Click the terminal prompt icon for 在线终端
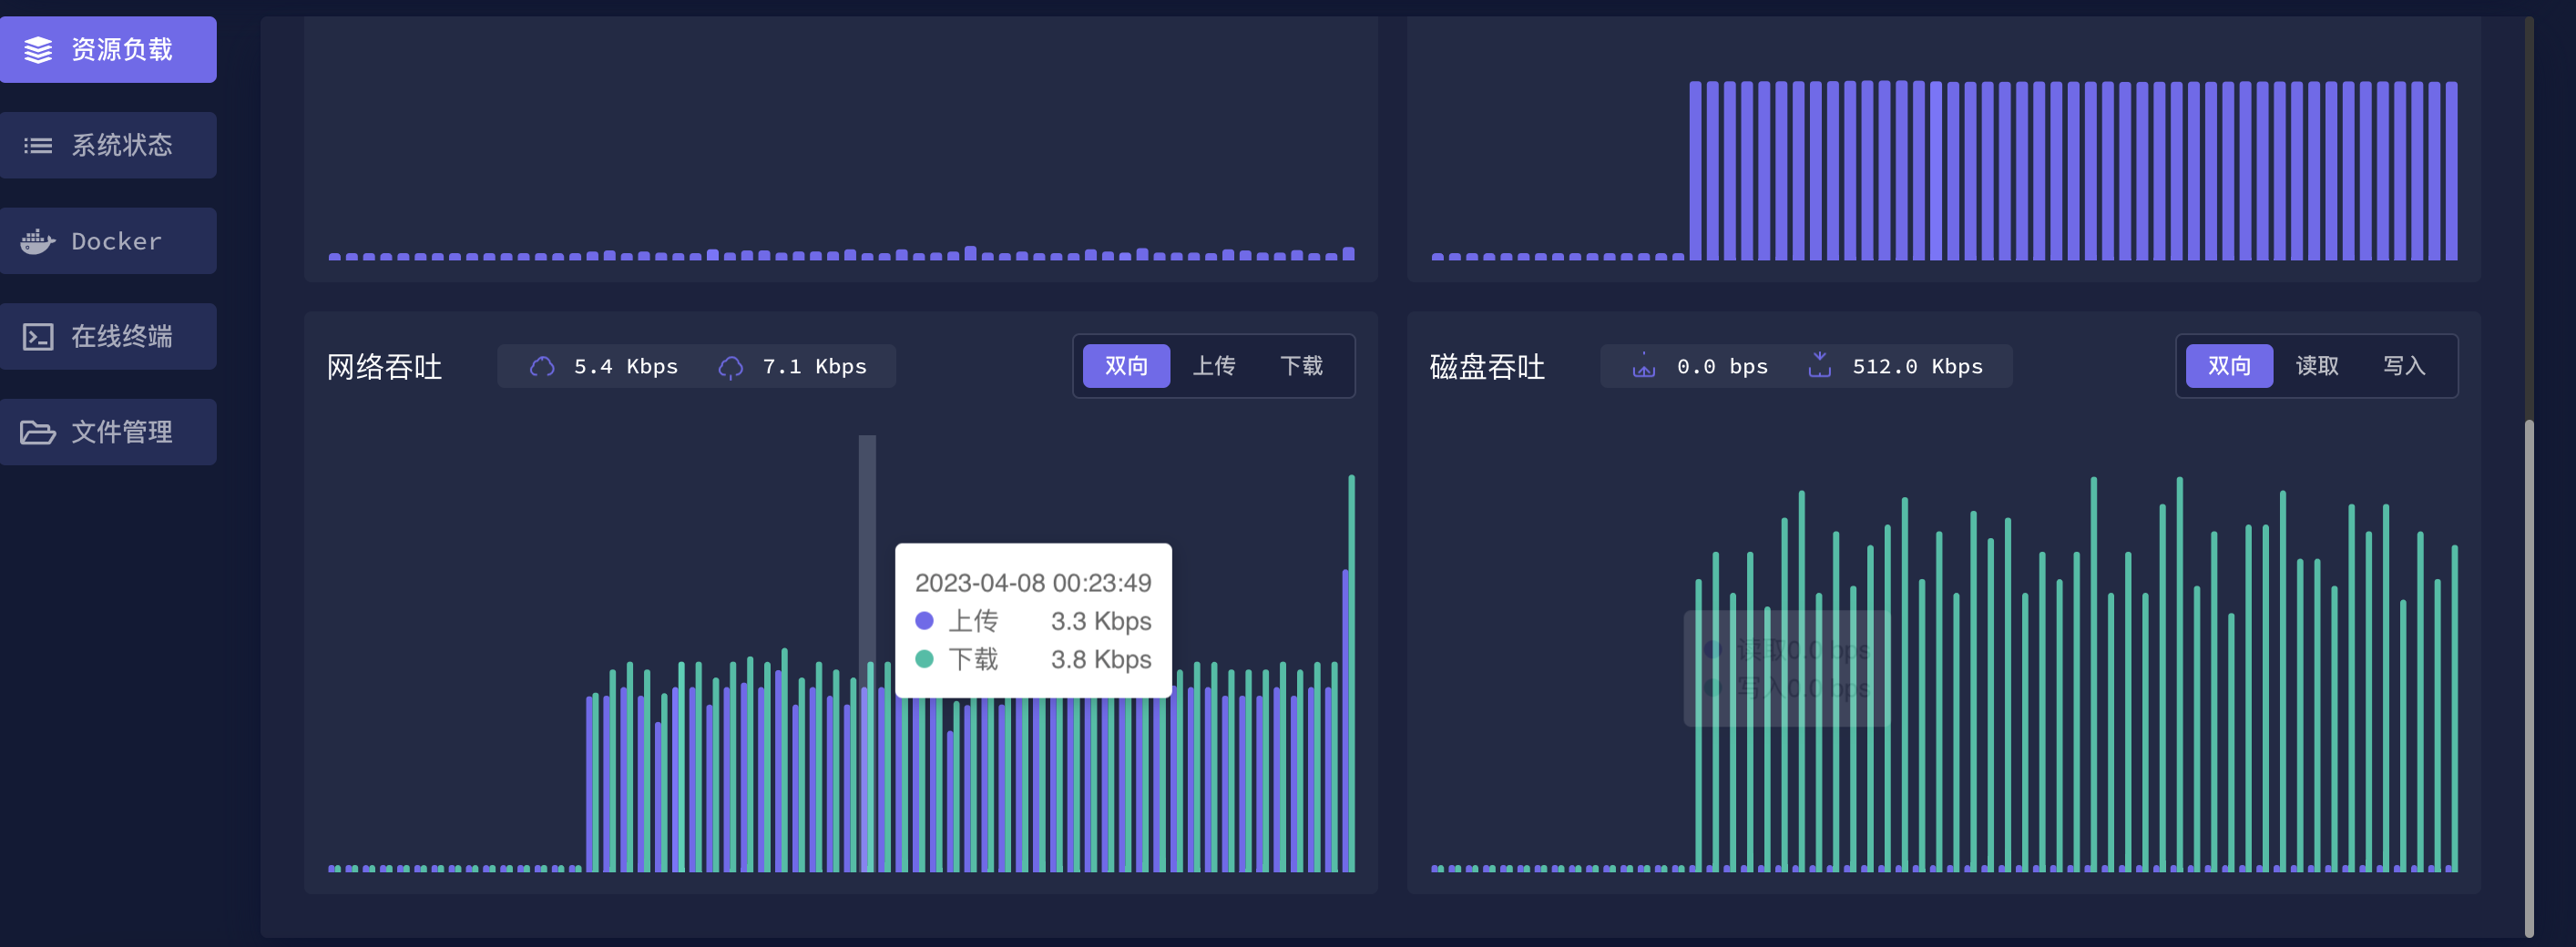This screenshot has width=2576, height=947. click(38, 337)
